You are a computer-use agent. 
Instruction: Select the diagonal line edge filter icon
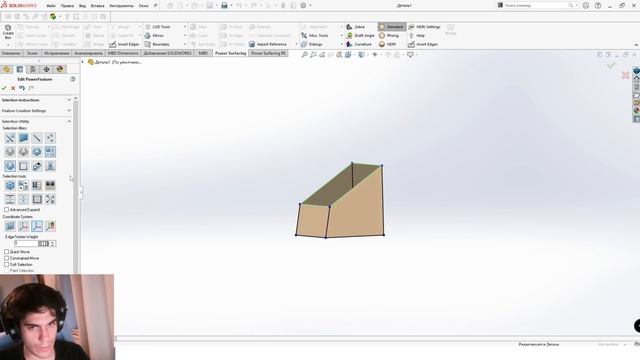pyautogui.click(x=37, y=138)
